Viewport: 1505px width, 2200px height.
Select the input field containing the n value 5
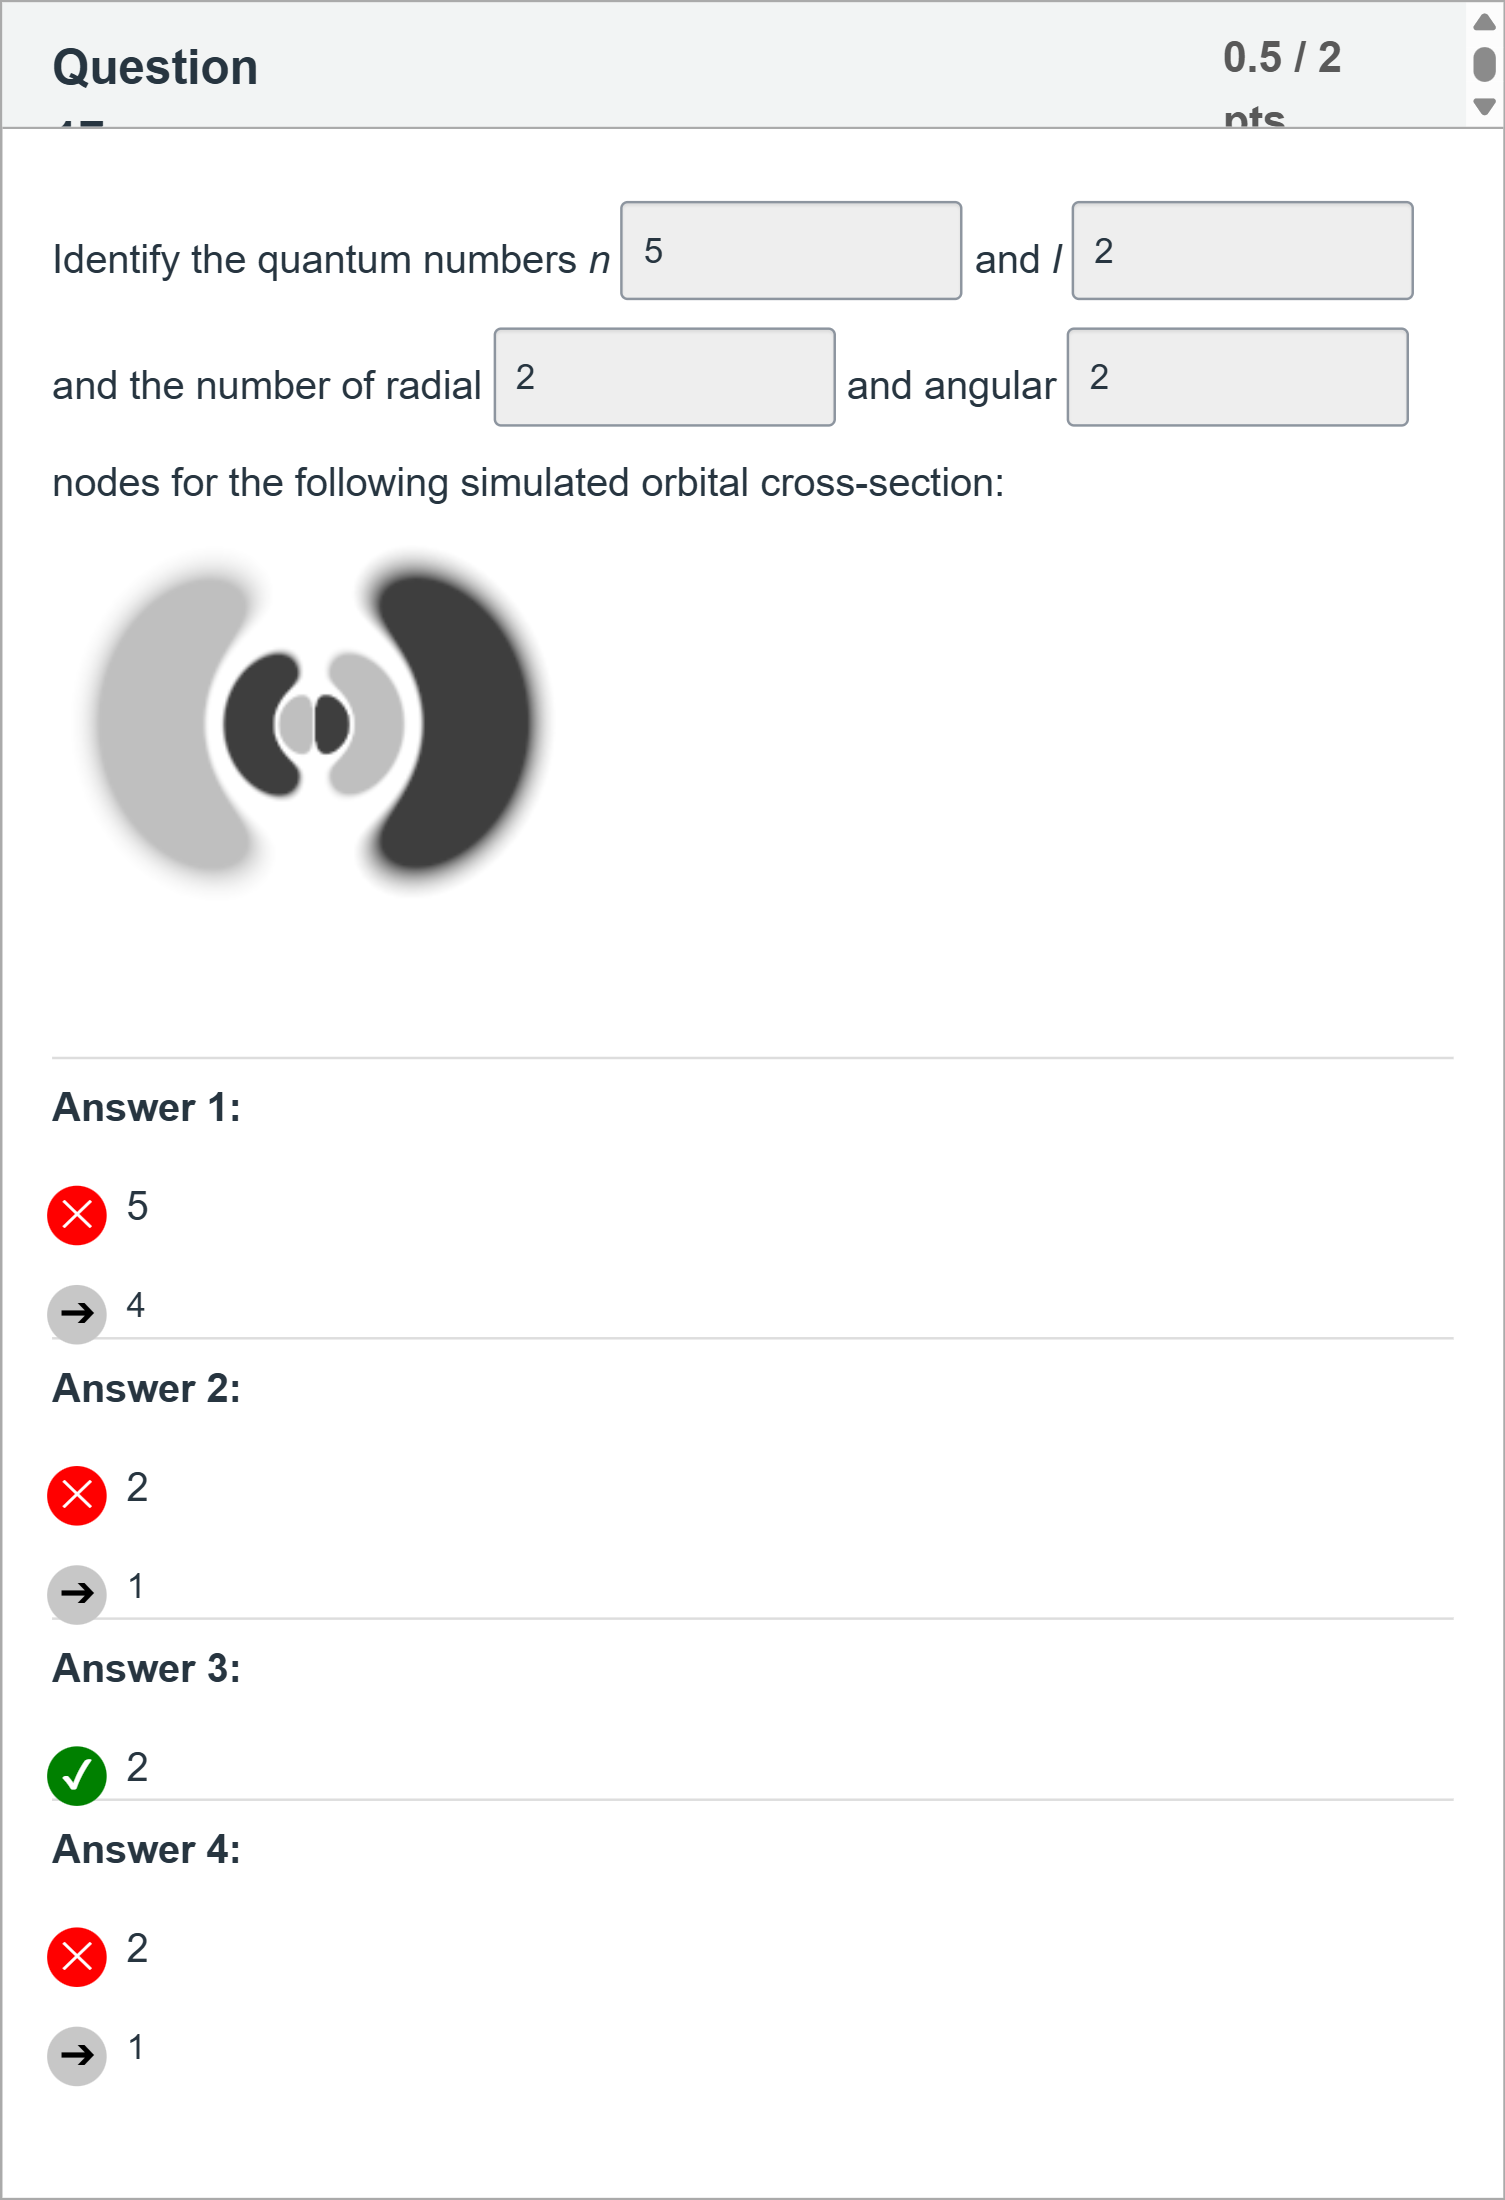point(790,251)
